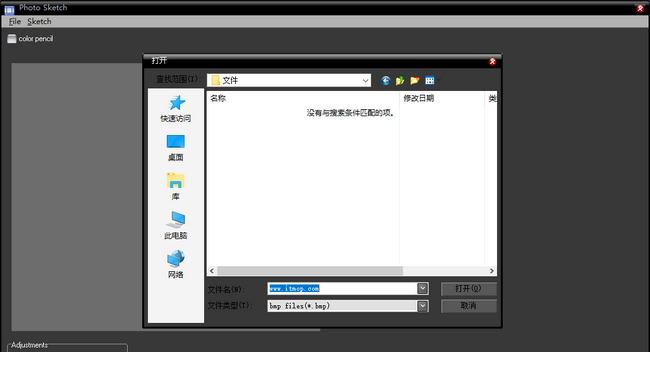This screenshot has height=366, width=650.
Task: Select 桌面 desktop in the places sidebar
Action: point(176,148)
